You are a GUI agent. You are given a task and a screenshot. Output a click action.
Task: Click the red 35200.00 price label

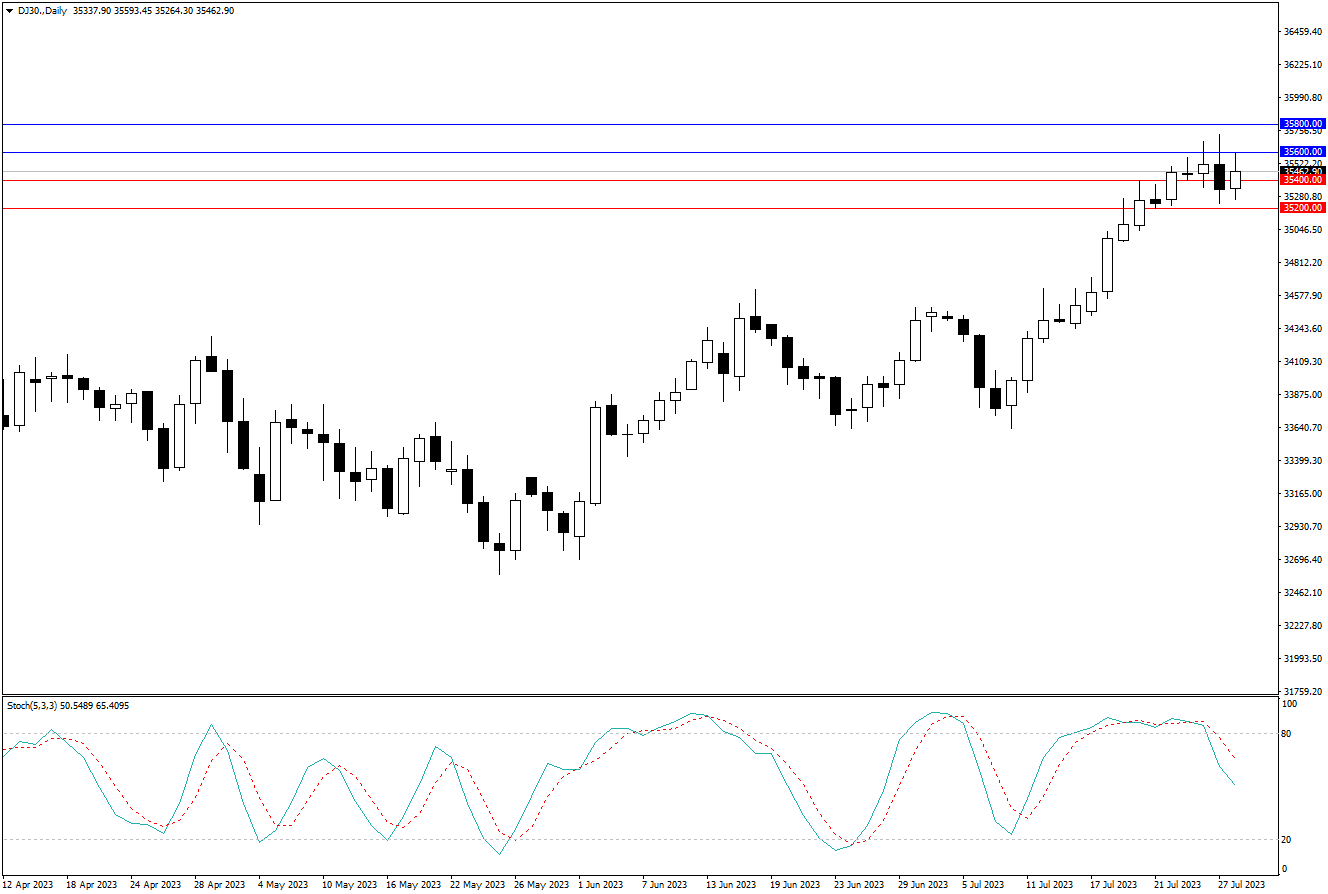pos(1303,208)
